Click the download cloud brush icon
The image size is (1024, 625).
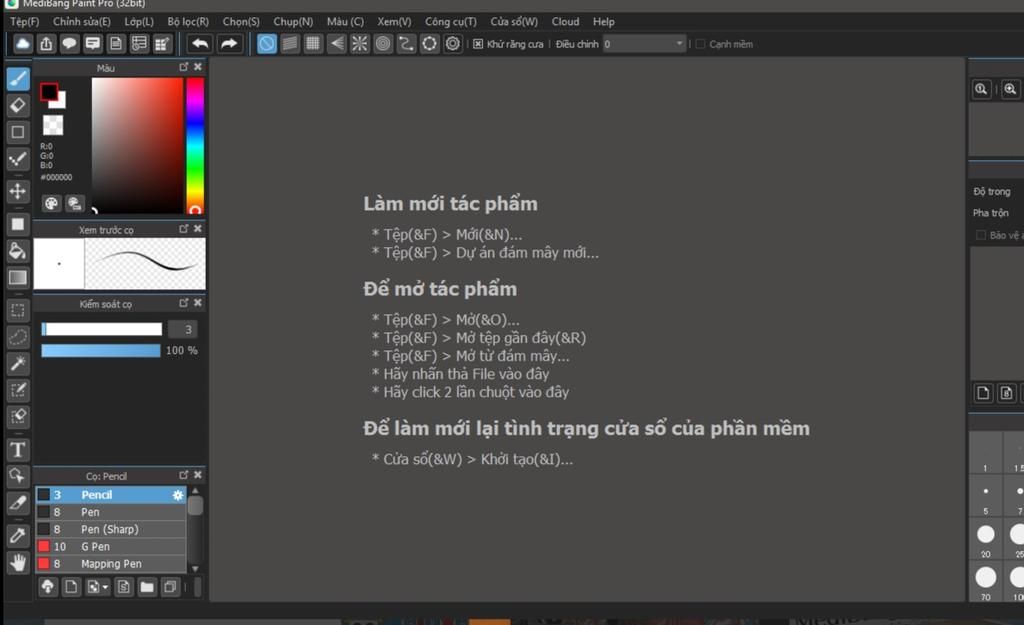tap(48, 587)
